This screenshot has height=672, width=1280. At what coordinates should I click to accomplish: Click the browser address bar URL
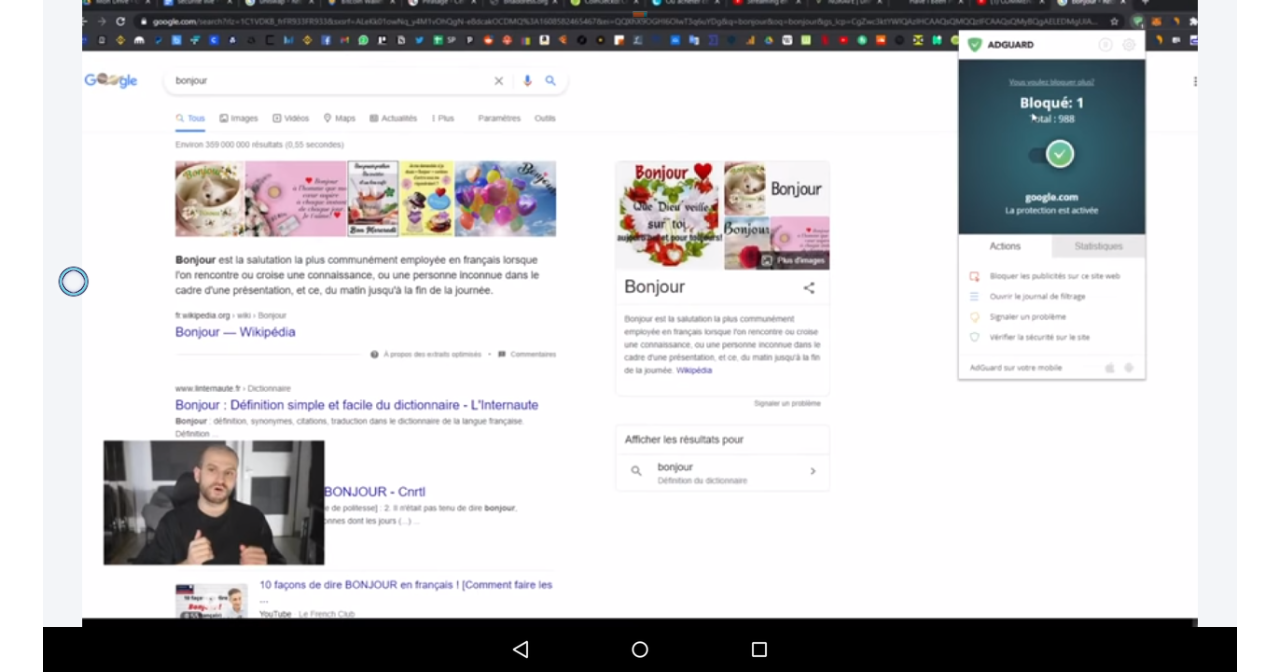(620, 21)
